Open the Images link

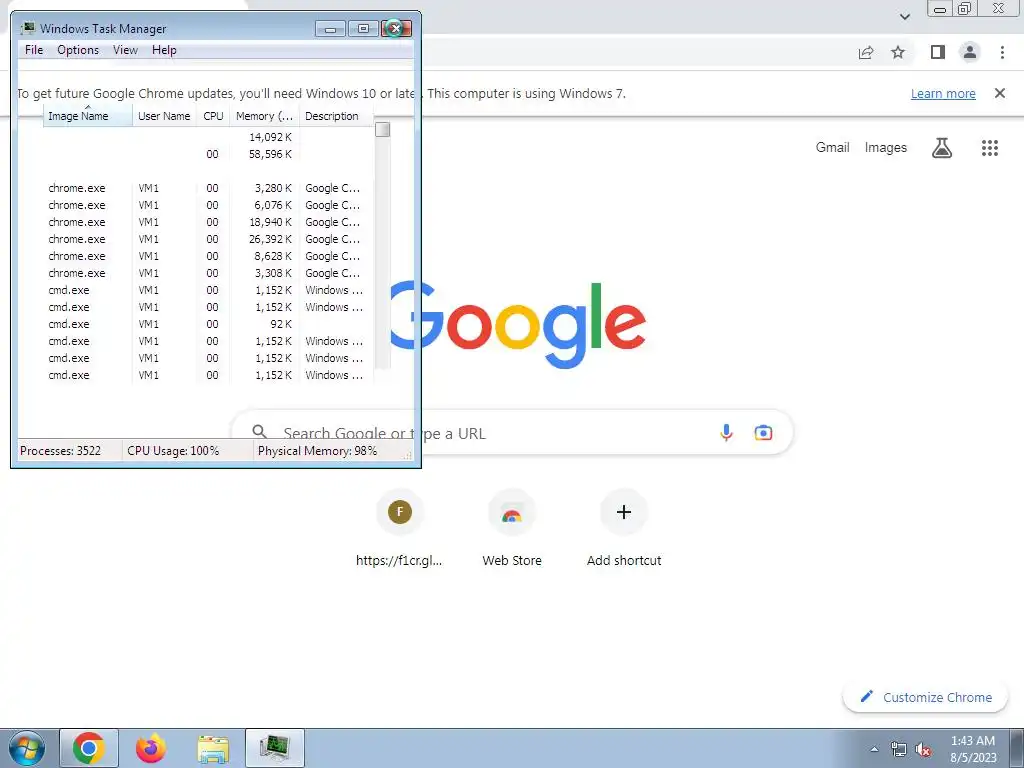click(886, 148)
